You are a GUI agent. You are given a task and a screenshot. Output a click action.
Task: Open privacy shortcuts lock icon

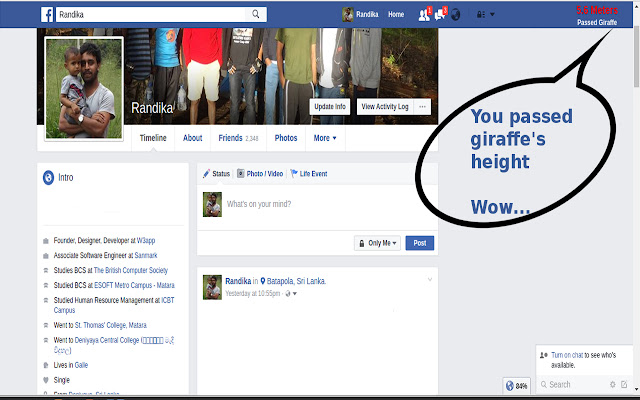coord(481,15)
